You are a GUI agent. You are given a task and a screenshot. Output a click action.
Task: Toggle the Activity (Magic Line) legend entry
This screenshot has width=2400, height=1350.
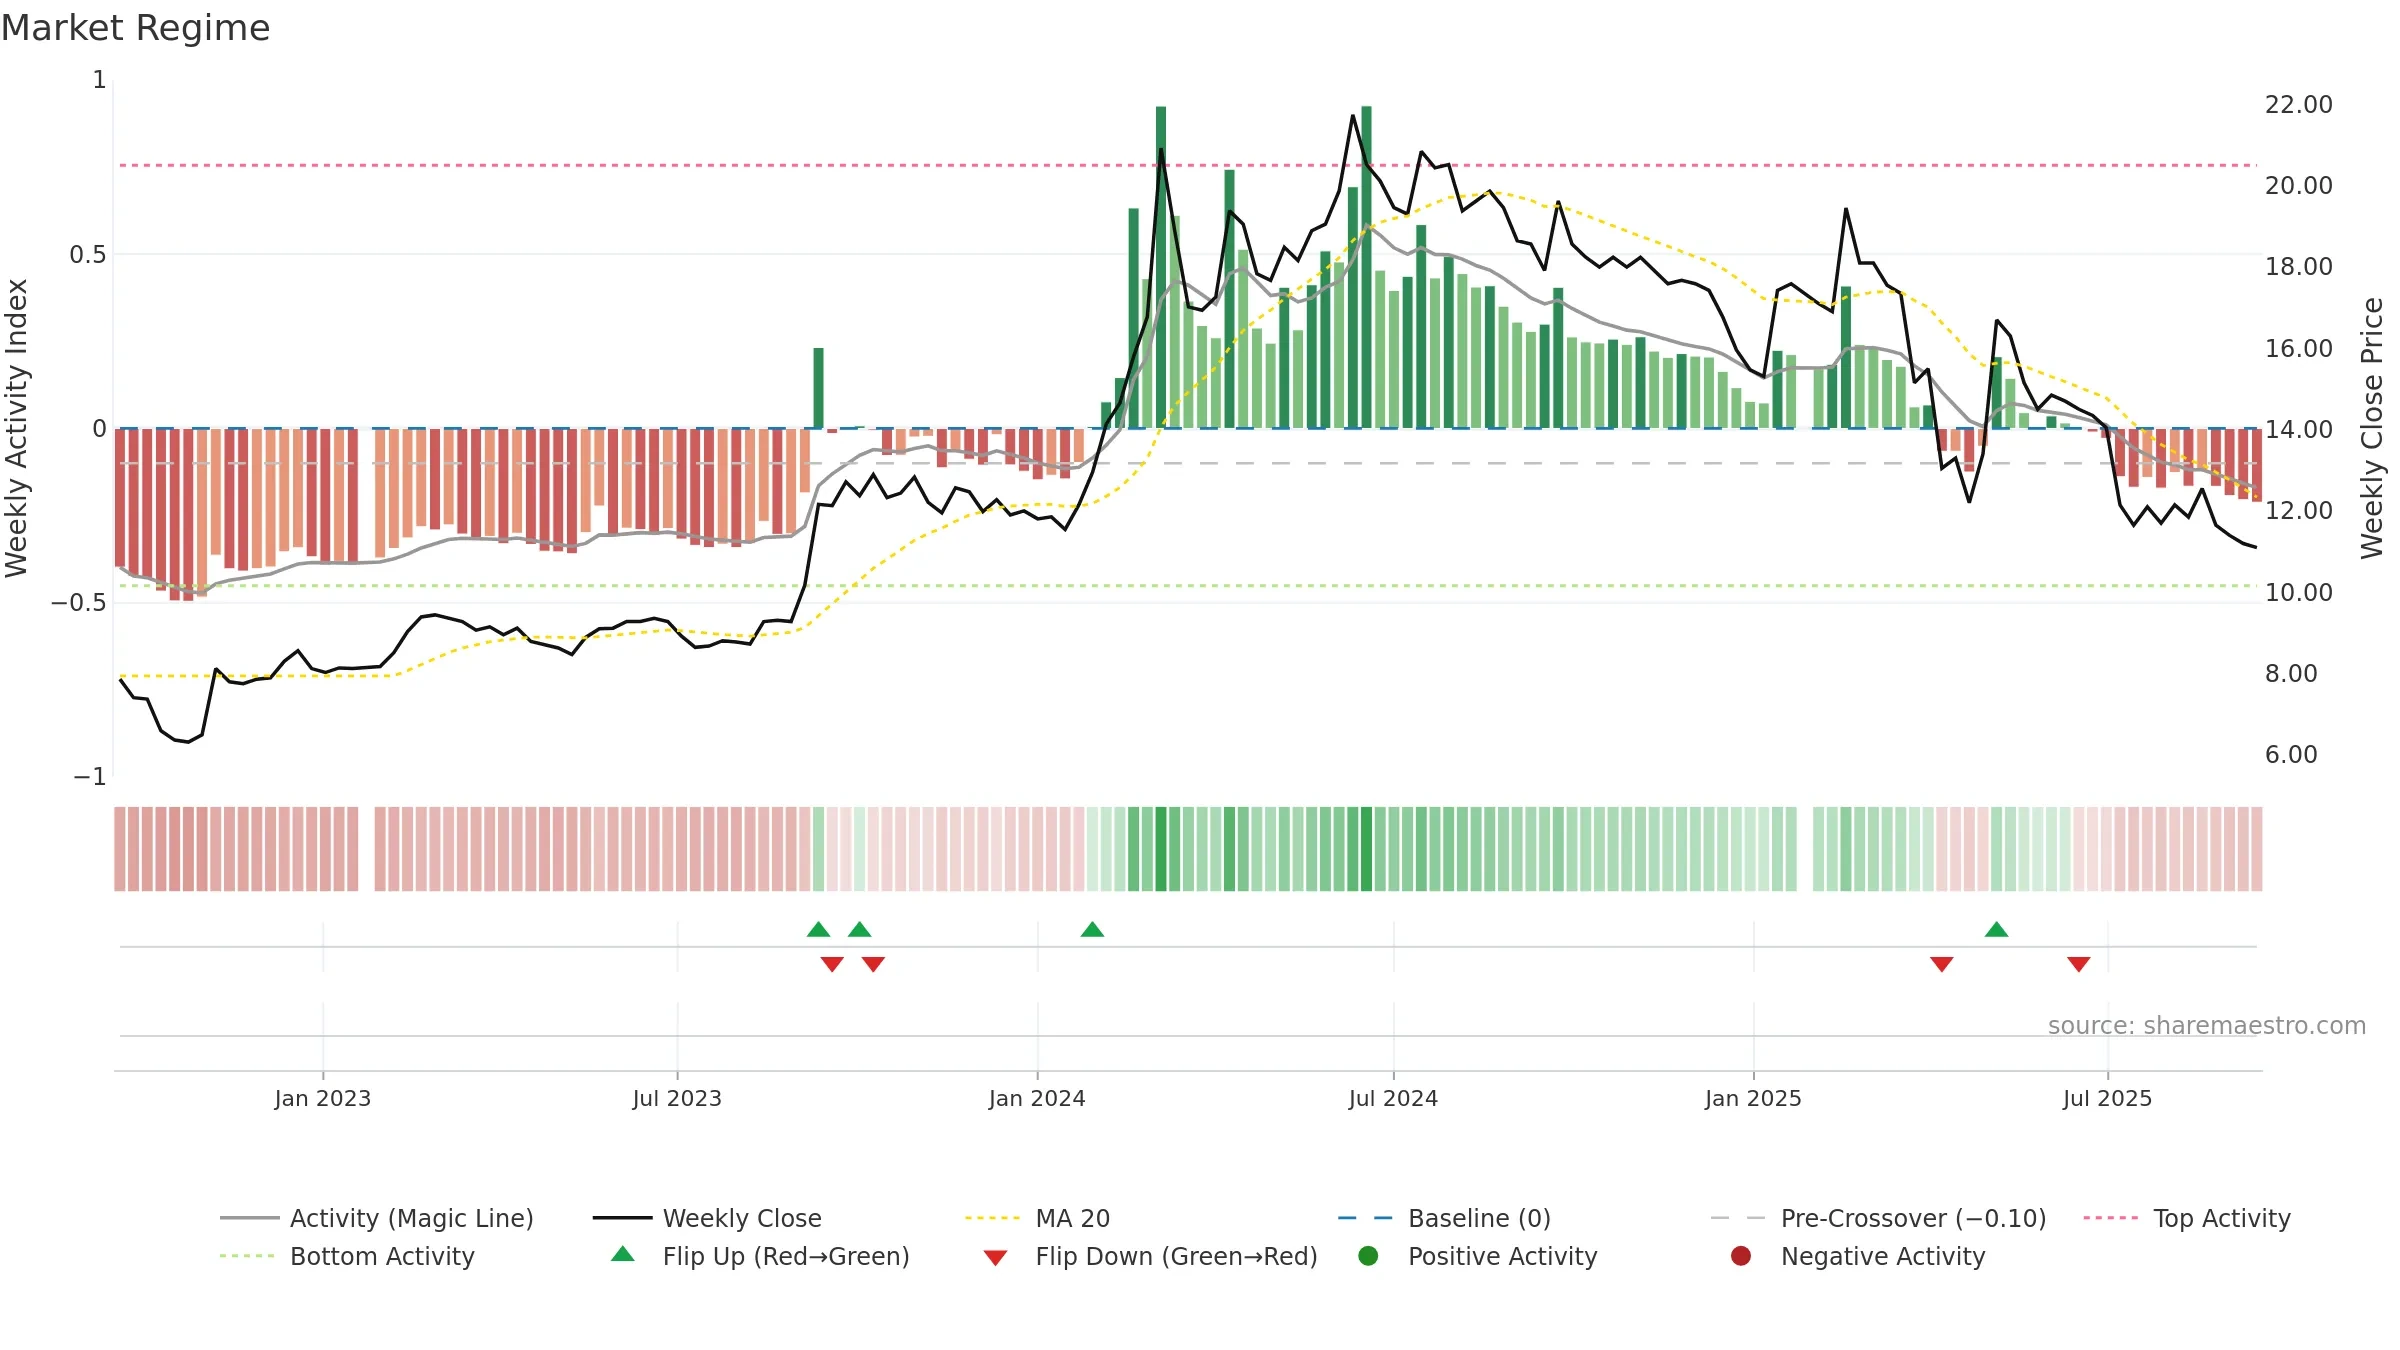tap(377, 1218)
